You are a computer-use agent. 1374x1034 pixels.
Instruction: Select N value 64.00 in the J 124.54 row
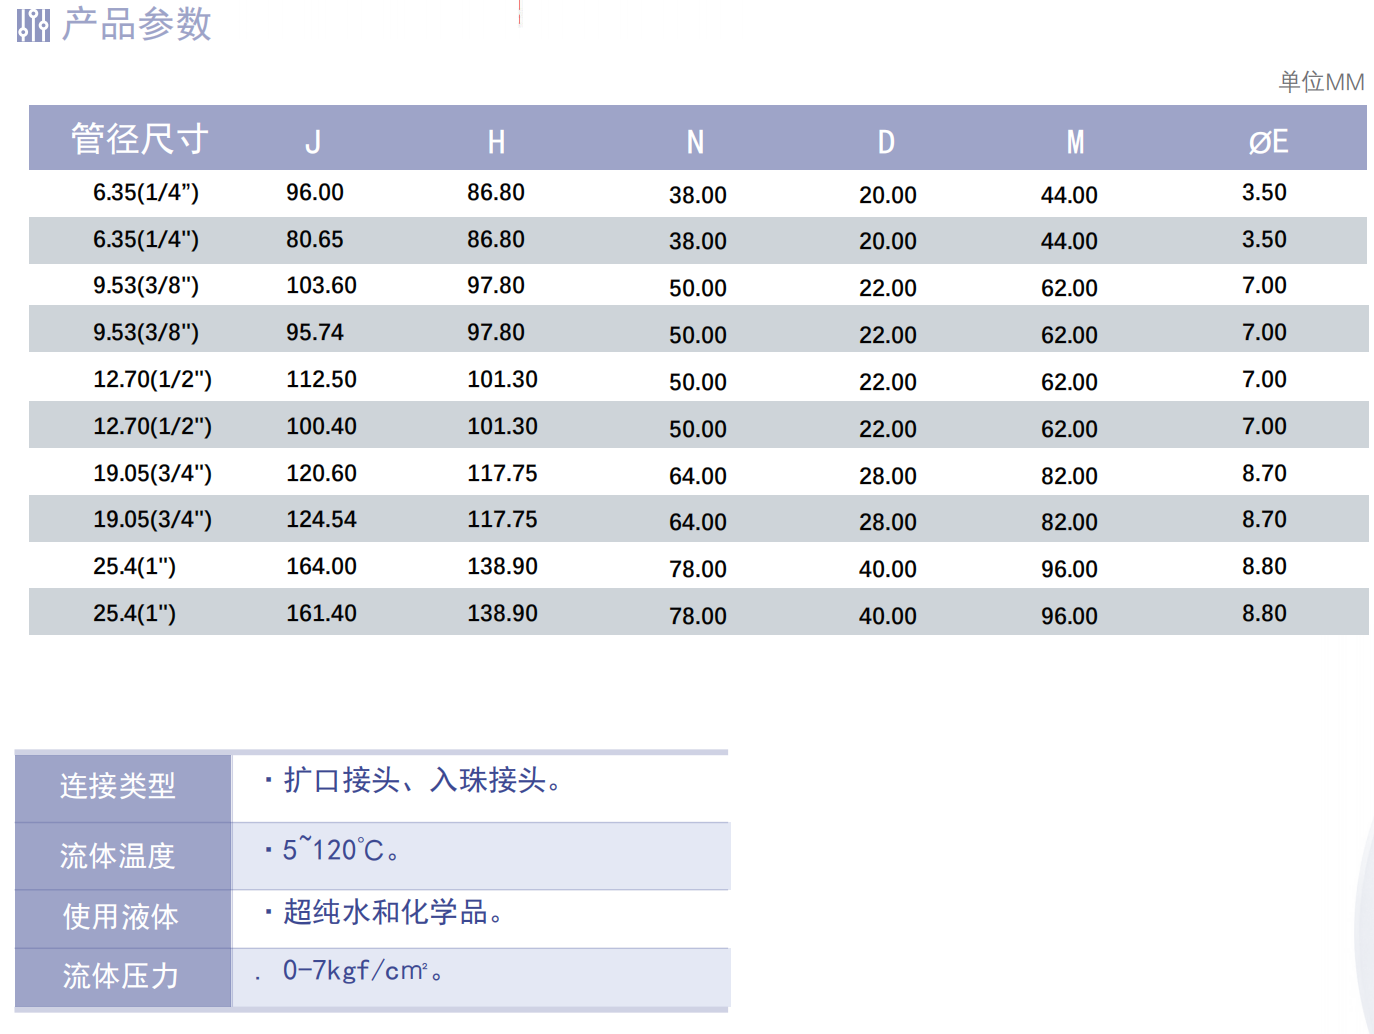click(698, 522)
